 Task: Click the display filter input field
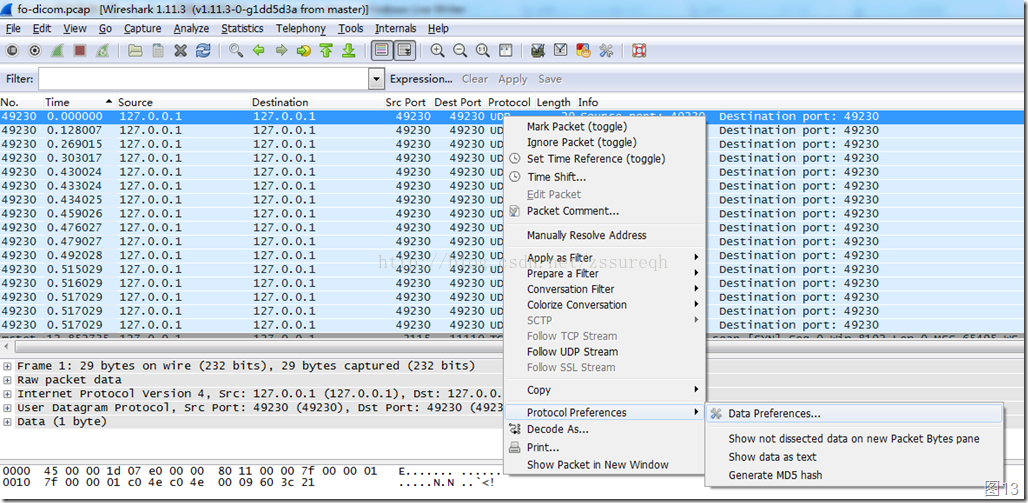click(x=204, y=79)
